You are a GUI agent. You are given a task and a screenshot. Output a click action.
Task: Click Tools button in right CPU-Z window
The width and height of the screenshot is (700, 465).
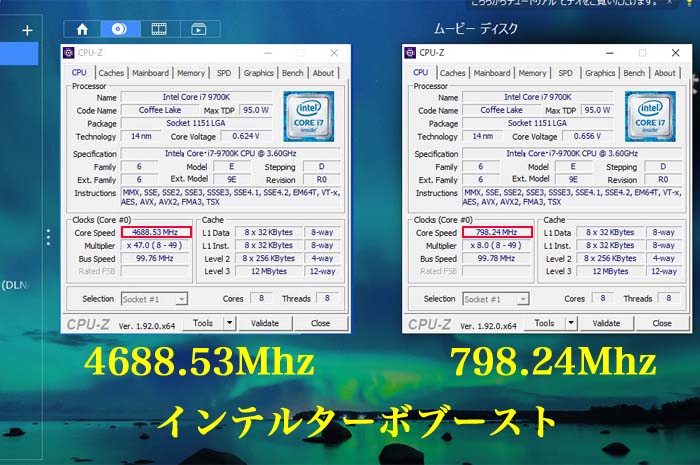point(545,323)
